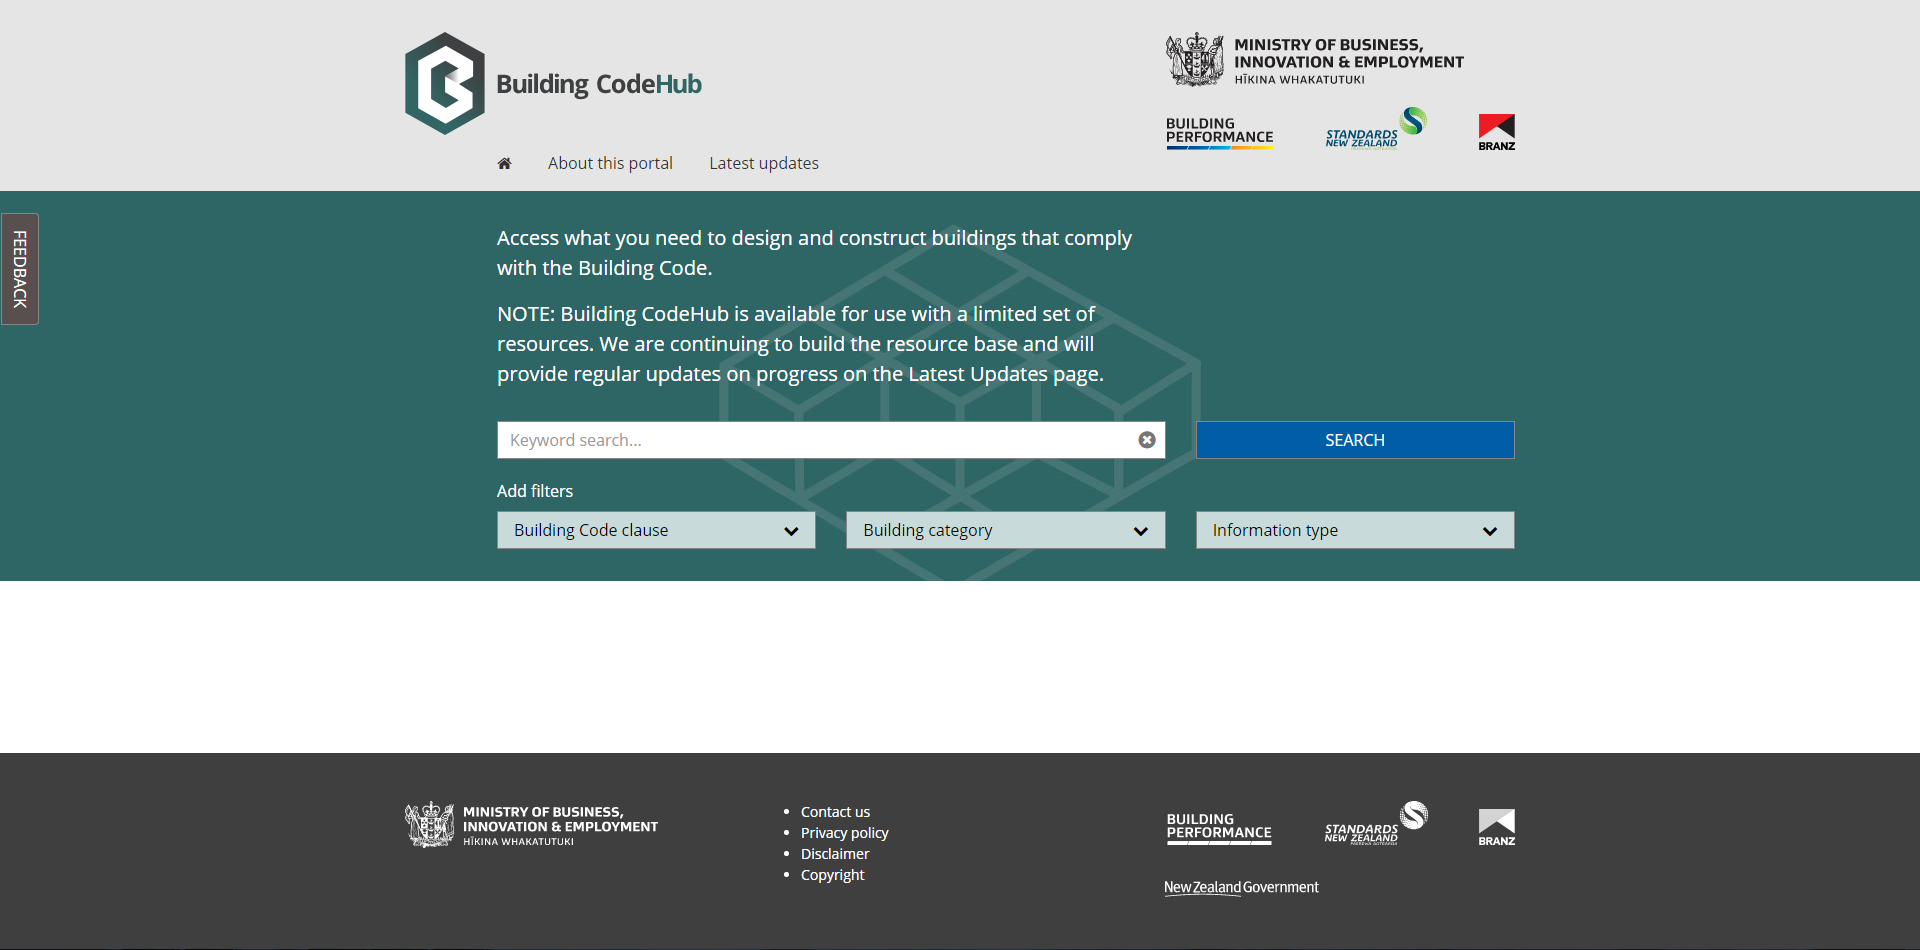1920x950 pixels.
Task: Click the Standards New Zealand footer logo
Action: [1373, 826]
